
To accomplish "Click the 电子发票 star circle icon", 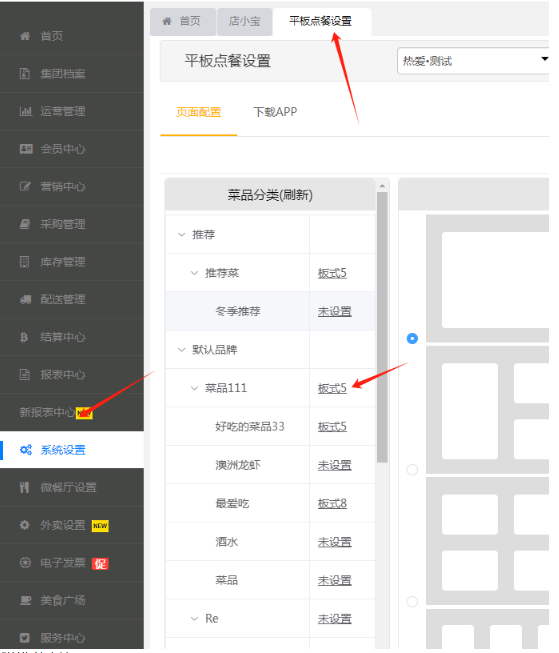I will pos(25,563).
